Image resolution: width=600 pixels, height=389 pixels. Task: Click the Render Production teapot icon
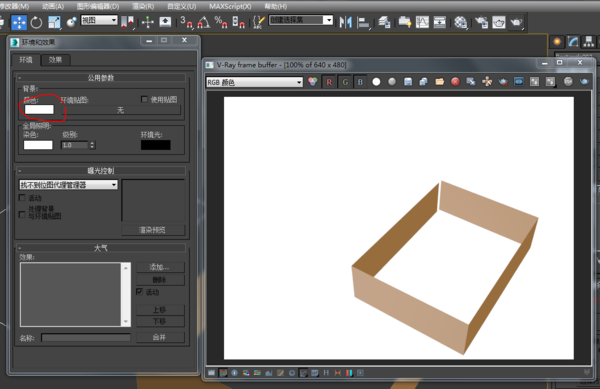516,22
